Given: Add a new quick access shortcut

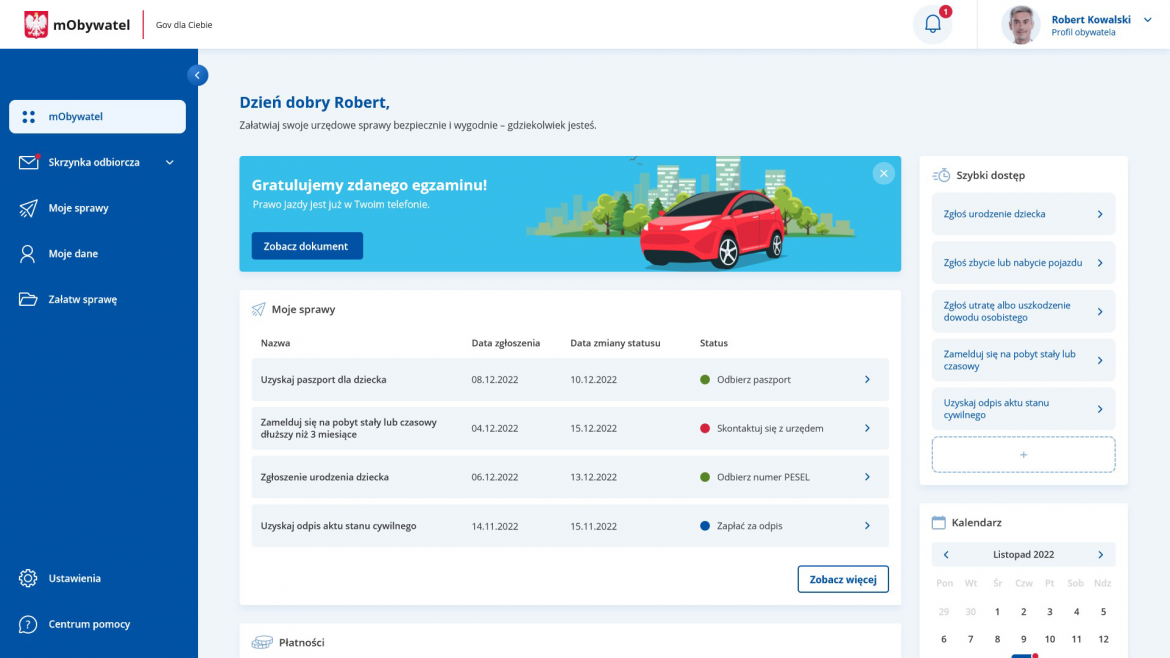Looking at the screenshot, I should point(1022,455).
